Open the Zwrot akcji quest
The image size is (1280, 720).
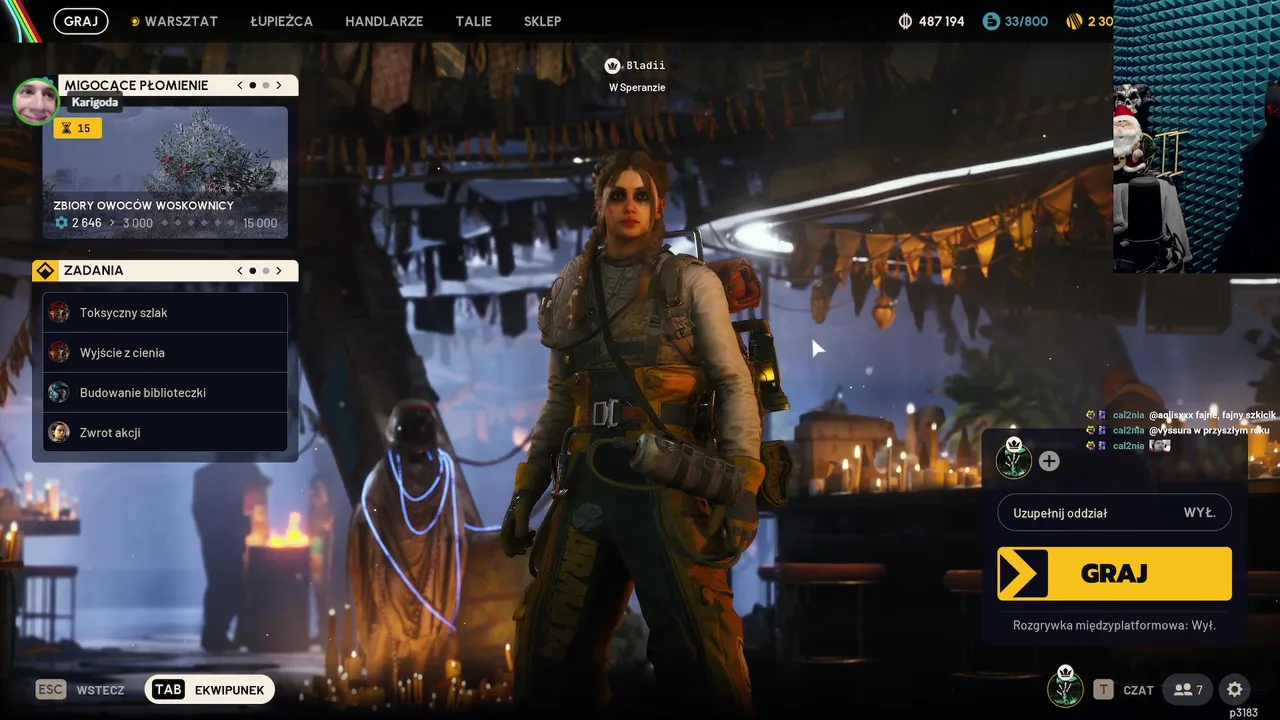pyautogui.click(x=165, y=433)
